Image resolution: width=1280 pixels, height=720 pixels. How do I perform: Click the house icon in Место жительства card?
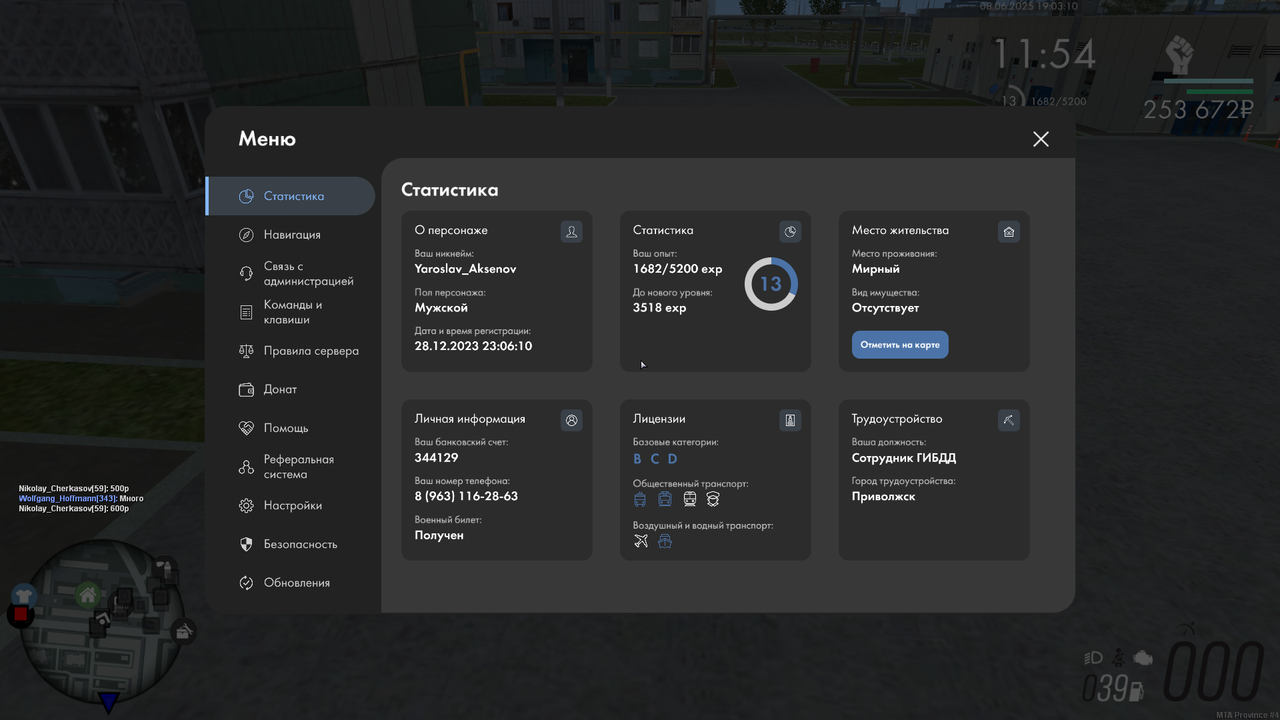click(1009, 232)
